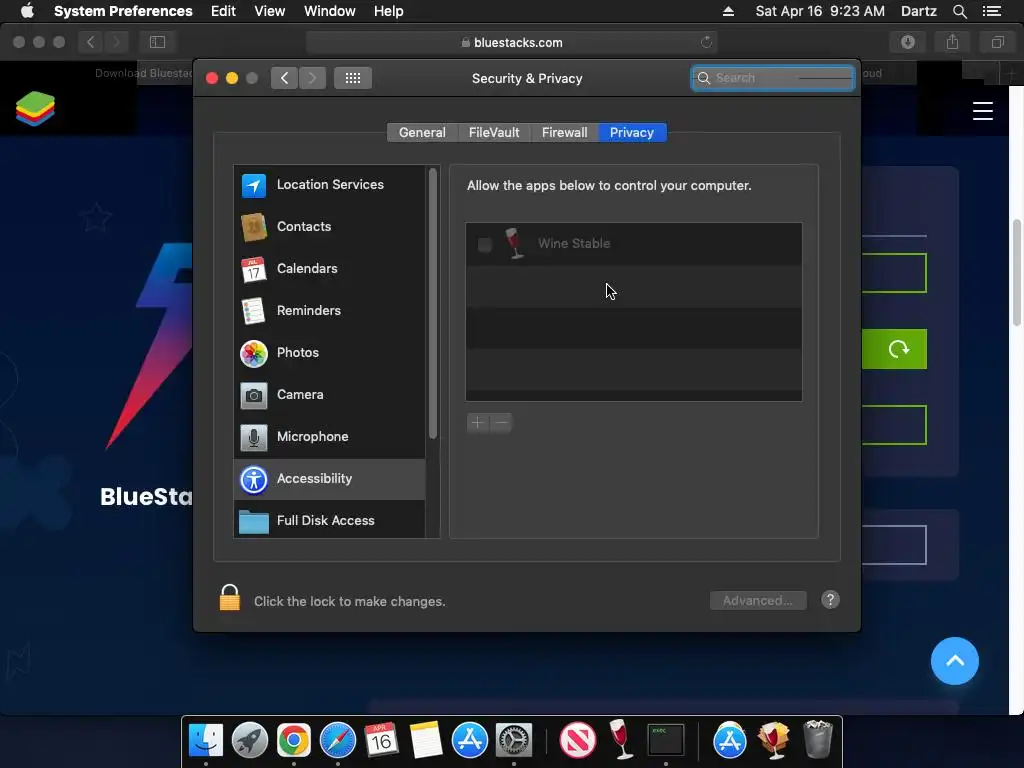Click the Safari page vertical scrollbar
Image resolution: width=1024 pixels, height=768 pixels.
(x=1017, y=272)
